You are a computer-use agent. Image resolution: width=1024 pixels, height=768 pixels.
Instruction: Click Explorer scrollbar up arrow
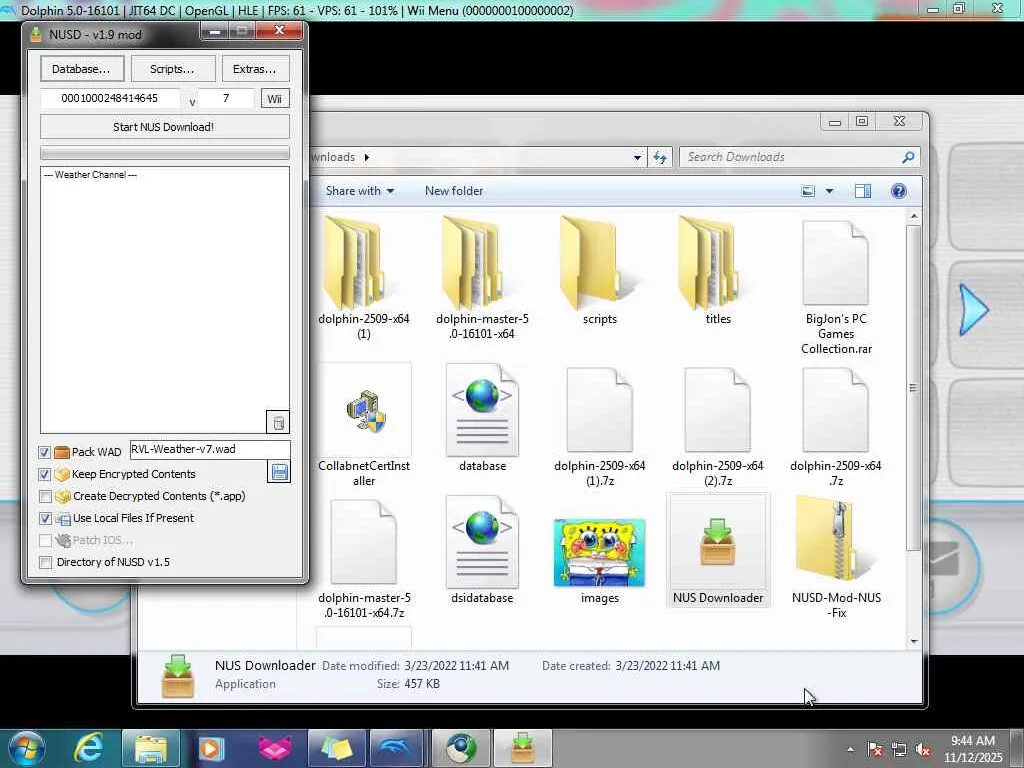(914, 216)
